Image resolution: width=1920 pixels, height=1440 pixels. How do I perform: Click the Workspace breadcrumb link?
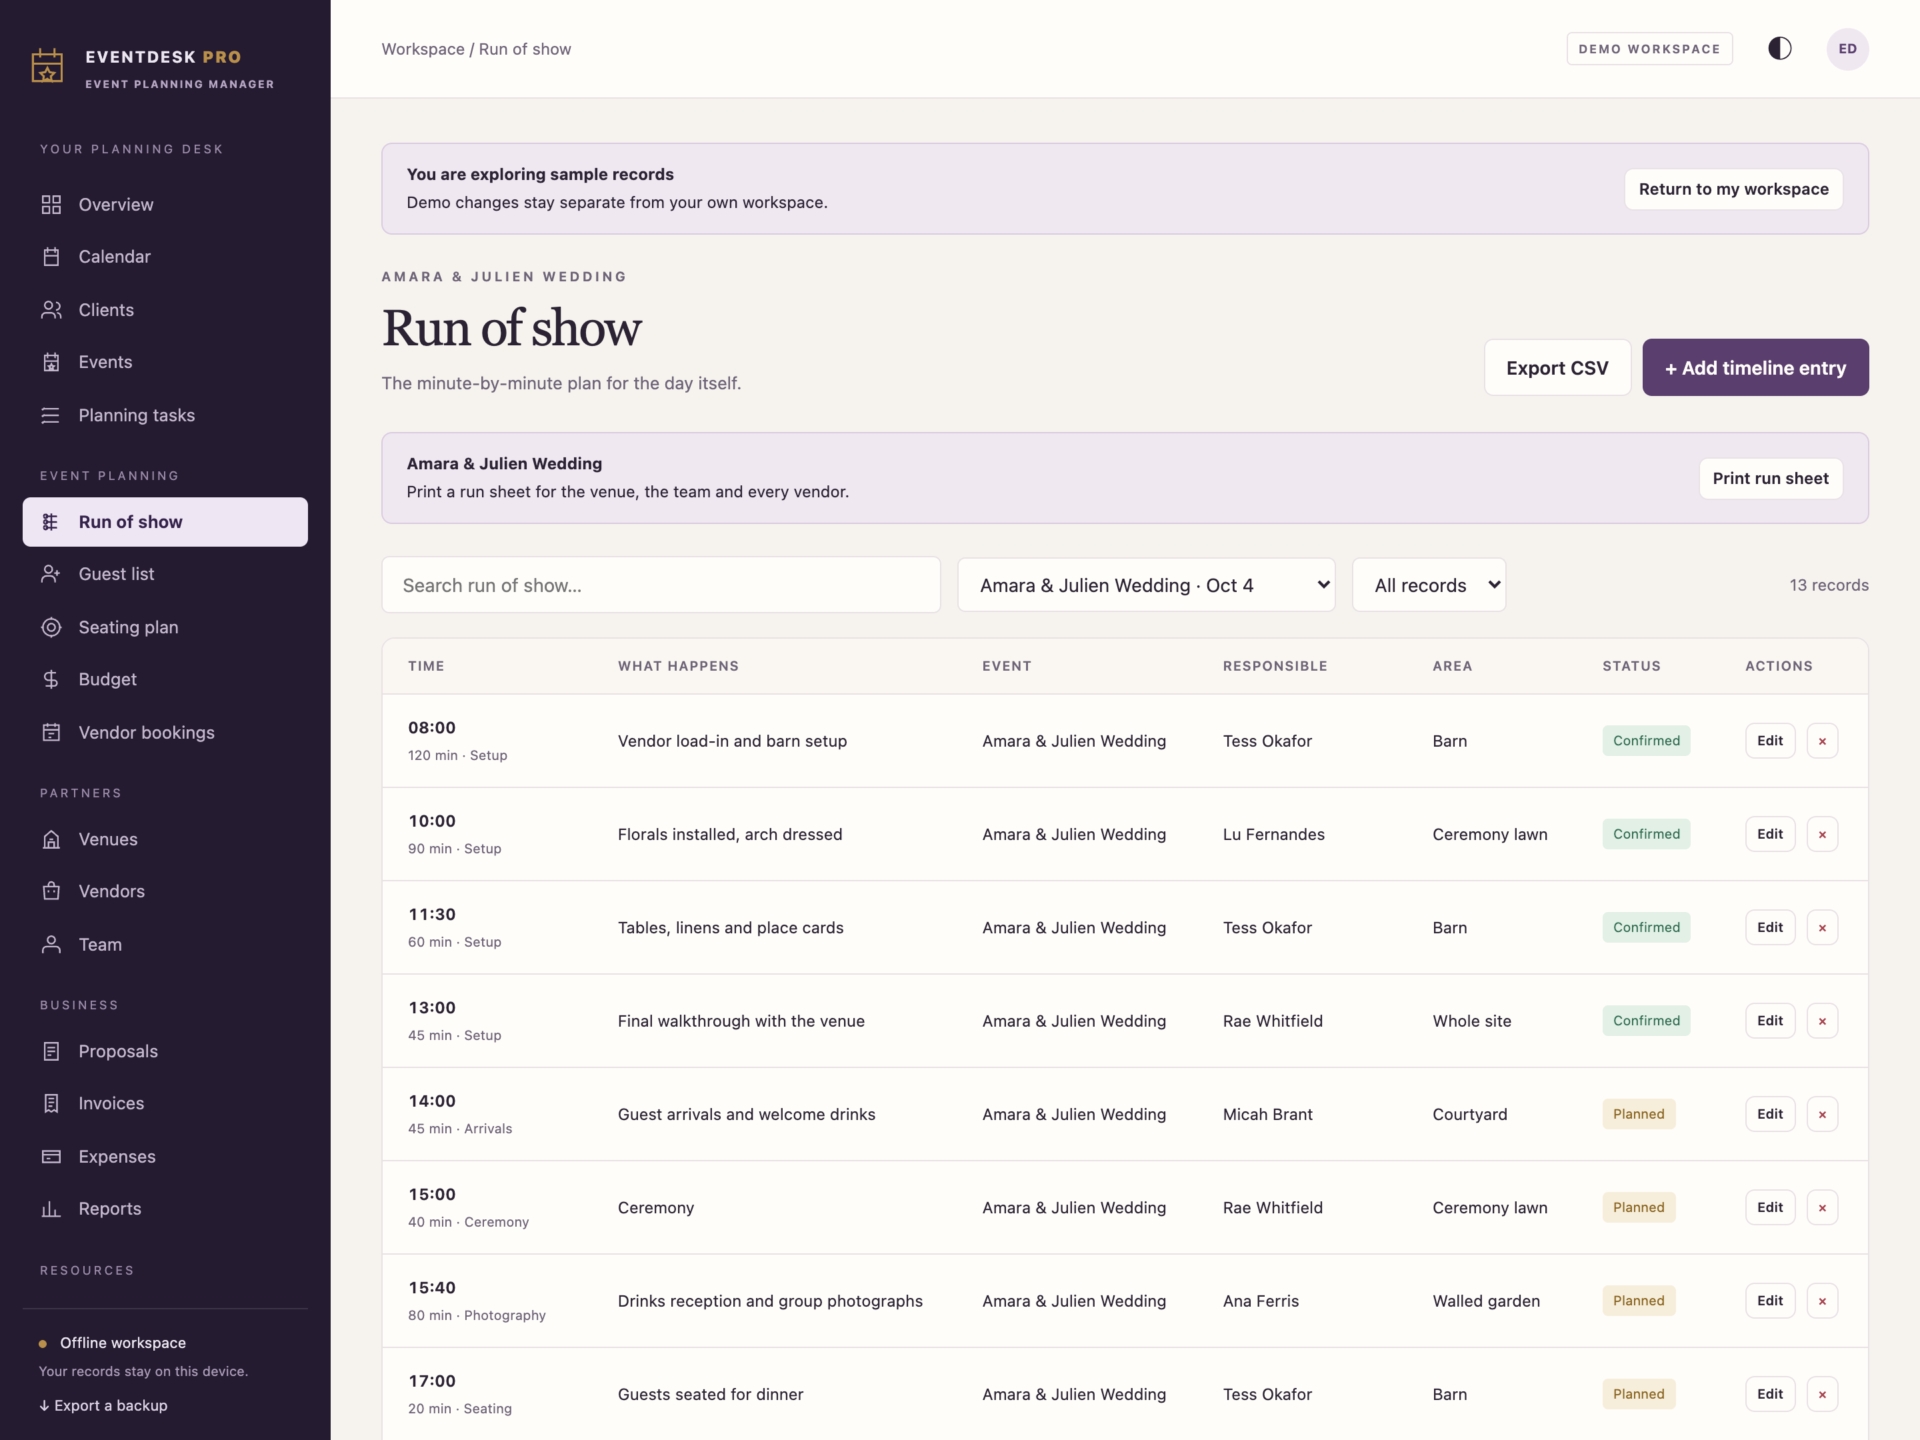pyautogui.click(x=423, y=49)
